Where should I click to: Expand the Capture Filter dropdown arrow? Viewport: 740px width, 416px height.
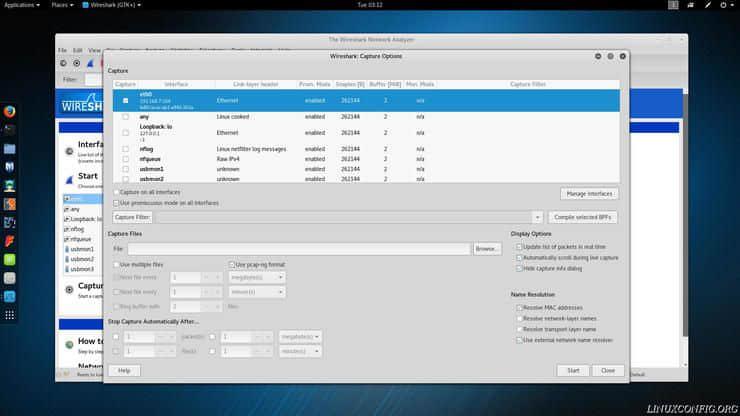pyautogui.click(x=538, y=217)
